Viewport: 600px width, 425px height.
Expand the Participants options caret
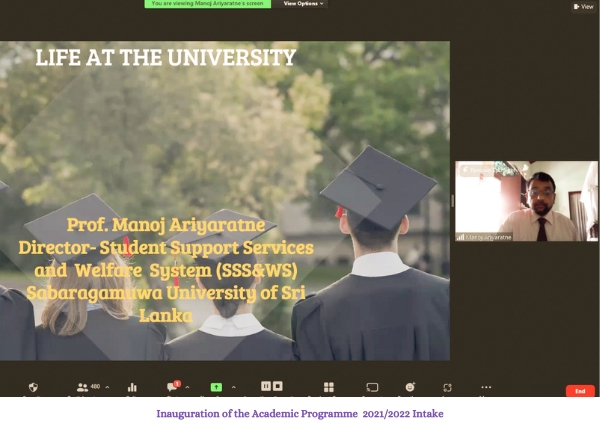coord(108,388)
